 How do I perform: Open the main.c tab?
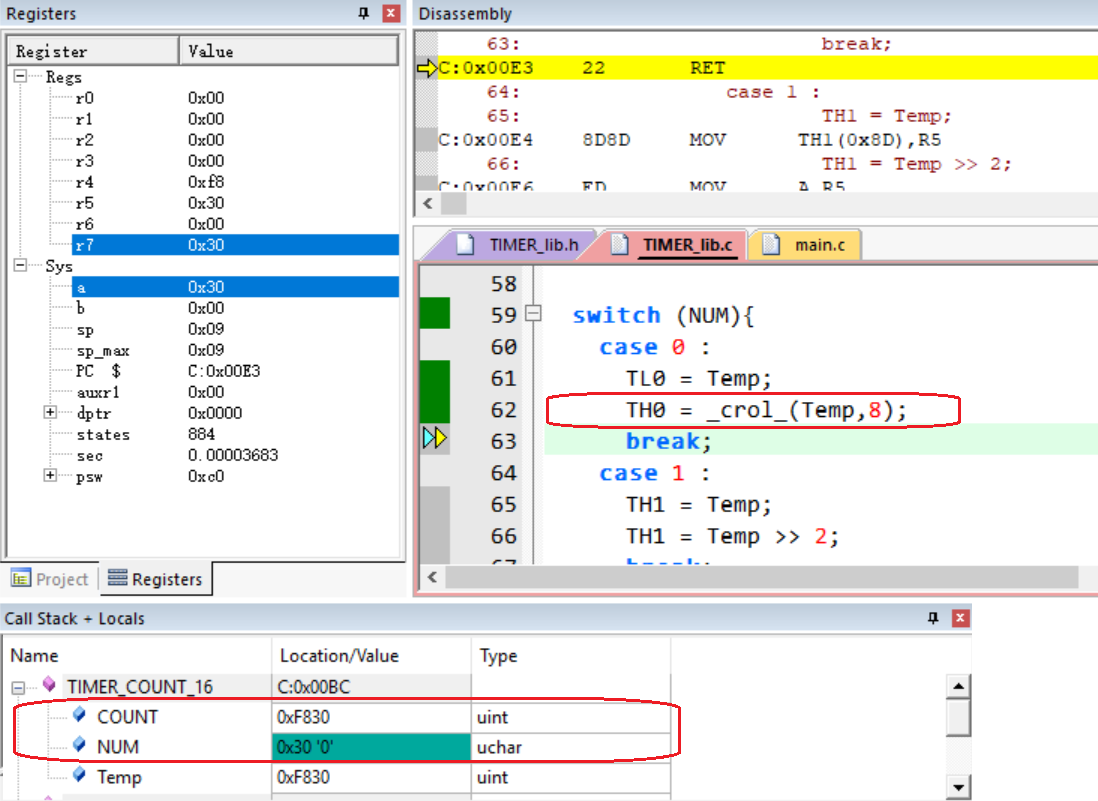(x=804, y=245)
